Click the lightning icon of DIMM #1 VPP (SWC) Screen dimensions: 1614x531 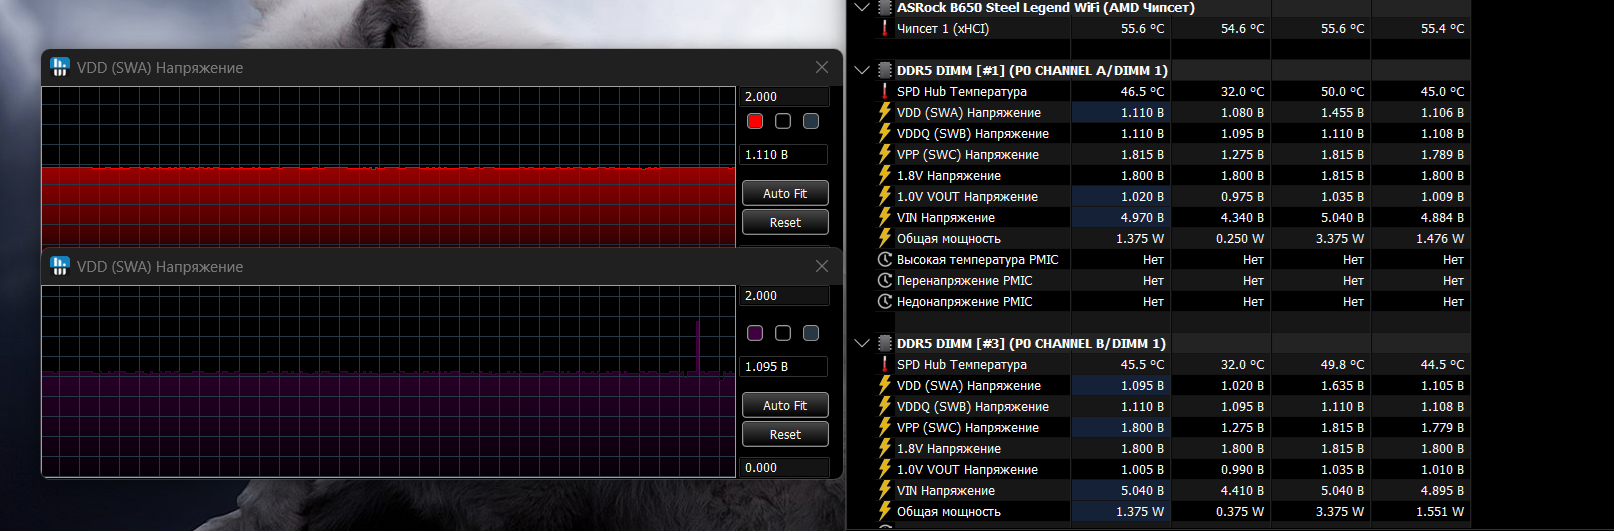click(885, 154)
